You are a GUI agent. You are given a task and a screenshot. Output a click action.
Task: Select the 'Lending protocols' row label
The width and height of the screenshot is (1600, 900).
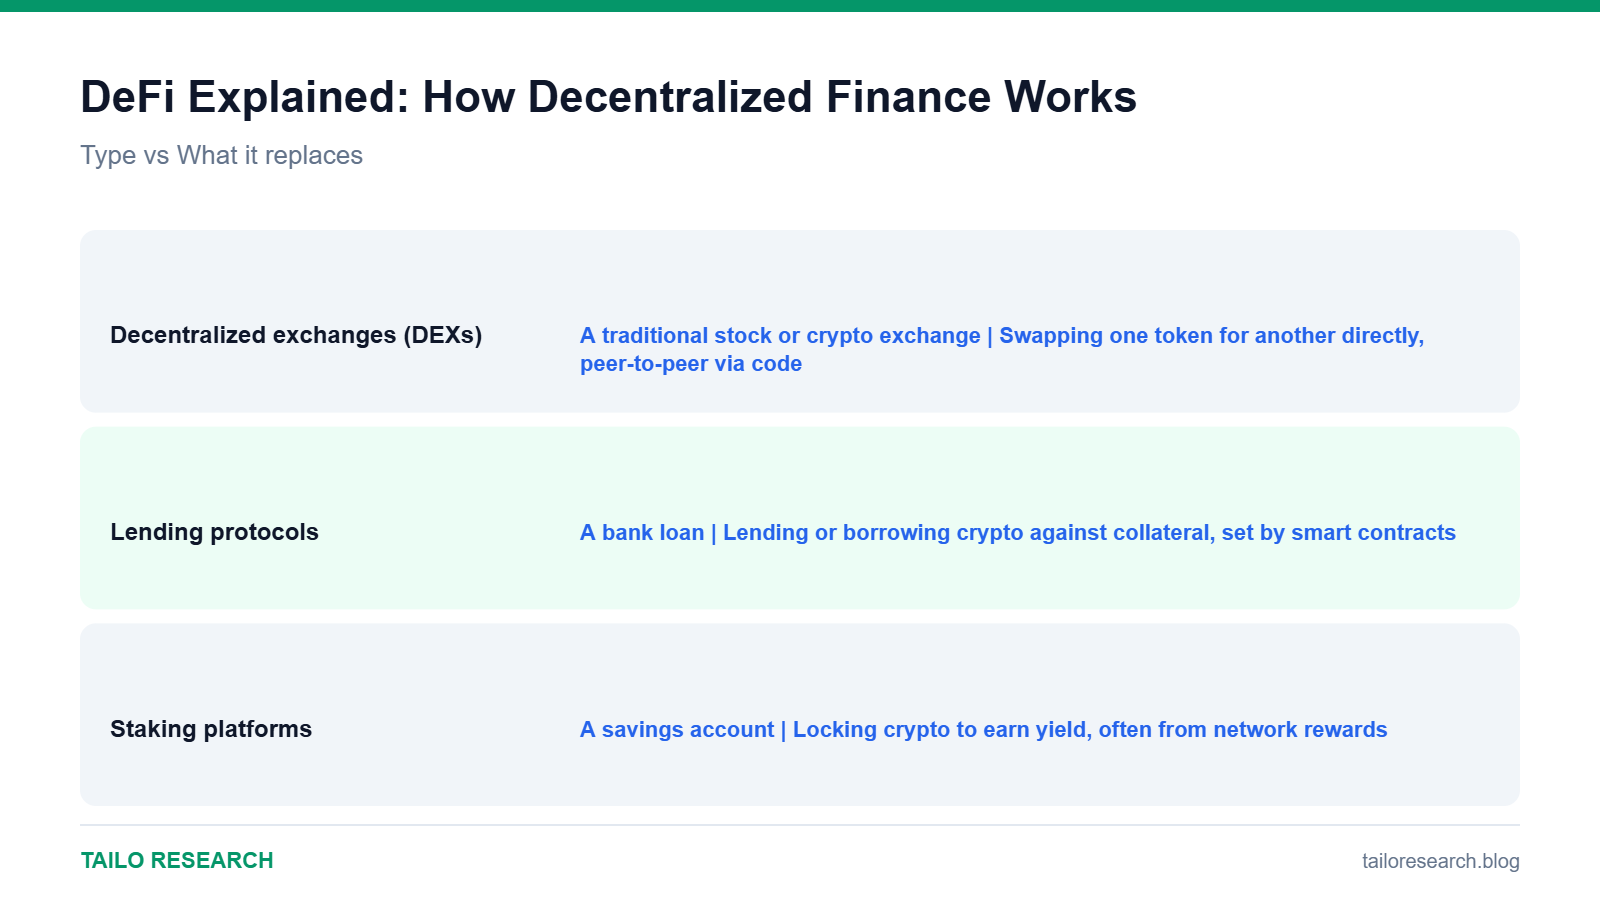pos(214,532)
